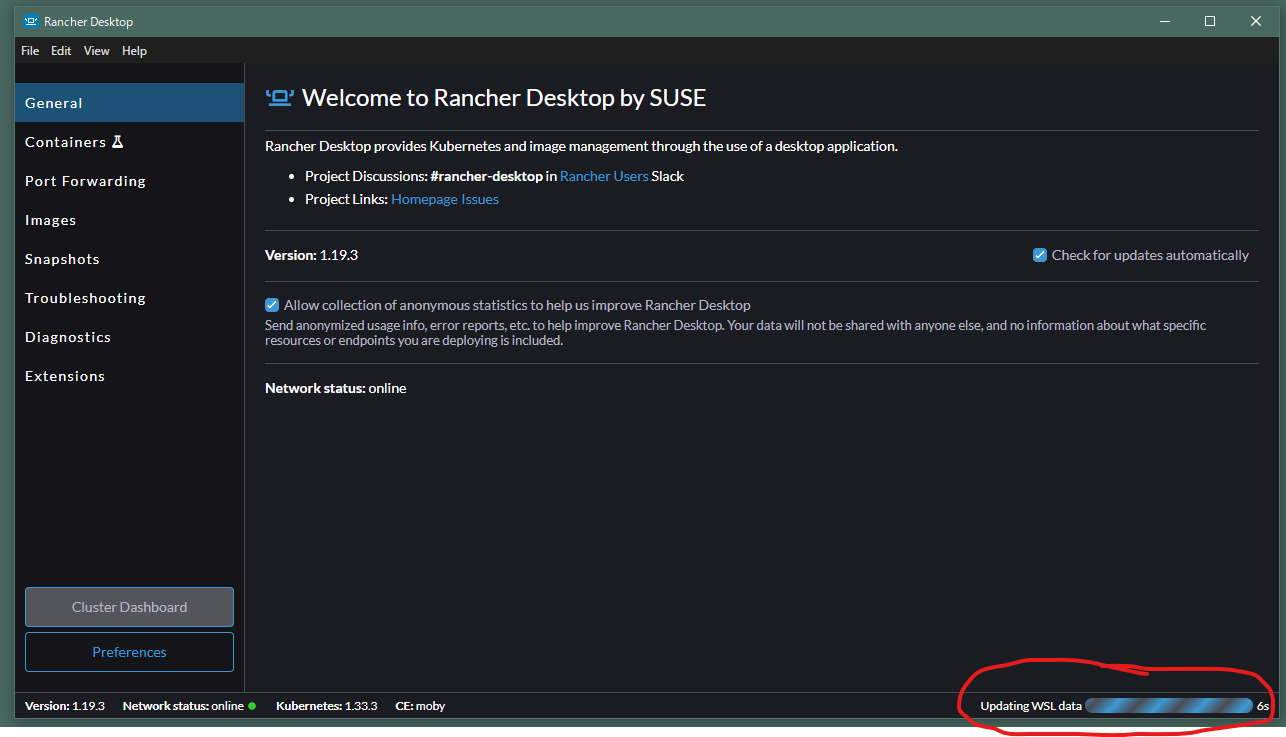The image size is (1286, 737).
Task: Minimize the Rancher Desktop window
Action: [x=1164, y=21]
